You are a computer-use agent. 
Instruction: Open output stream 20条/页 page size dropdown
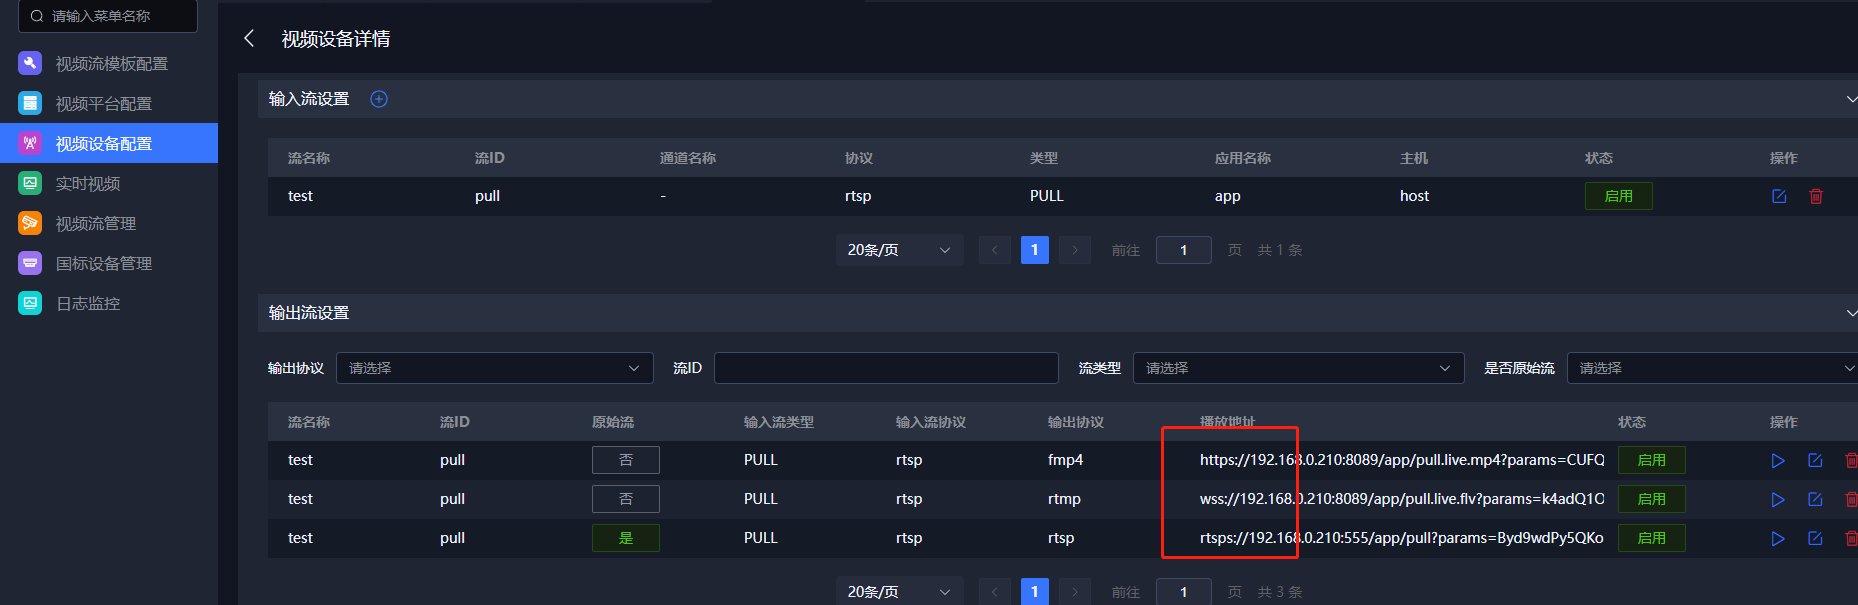click(x=899, y=592)
